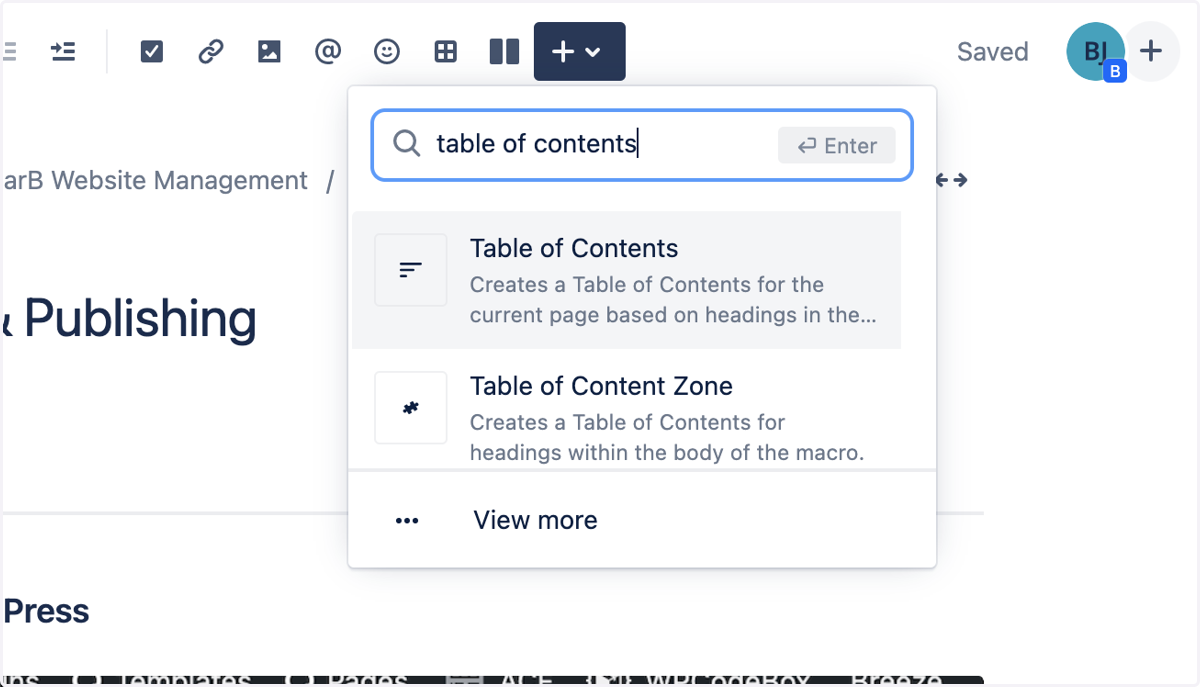Click the Enter hint button

click(x=836, y=146)
